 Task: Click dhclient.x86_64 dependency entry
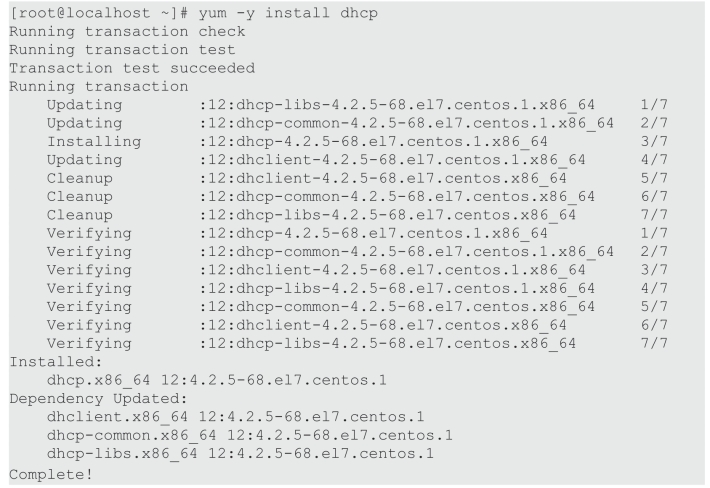(235, 416)
